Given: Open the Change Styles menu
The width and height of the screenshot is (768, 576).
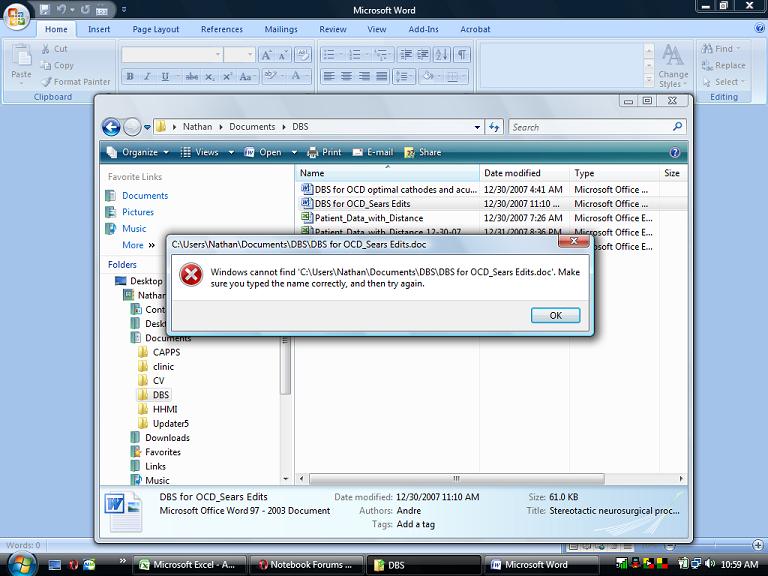Looking at the screenshot, I should [673, 66].
